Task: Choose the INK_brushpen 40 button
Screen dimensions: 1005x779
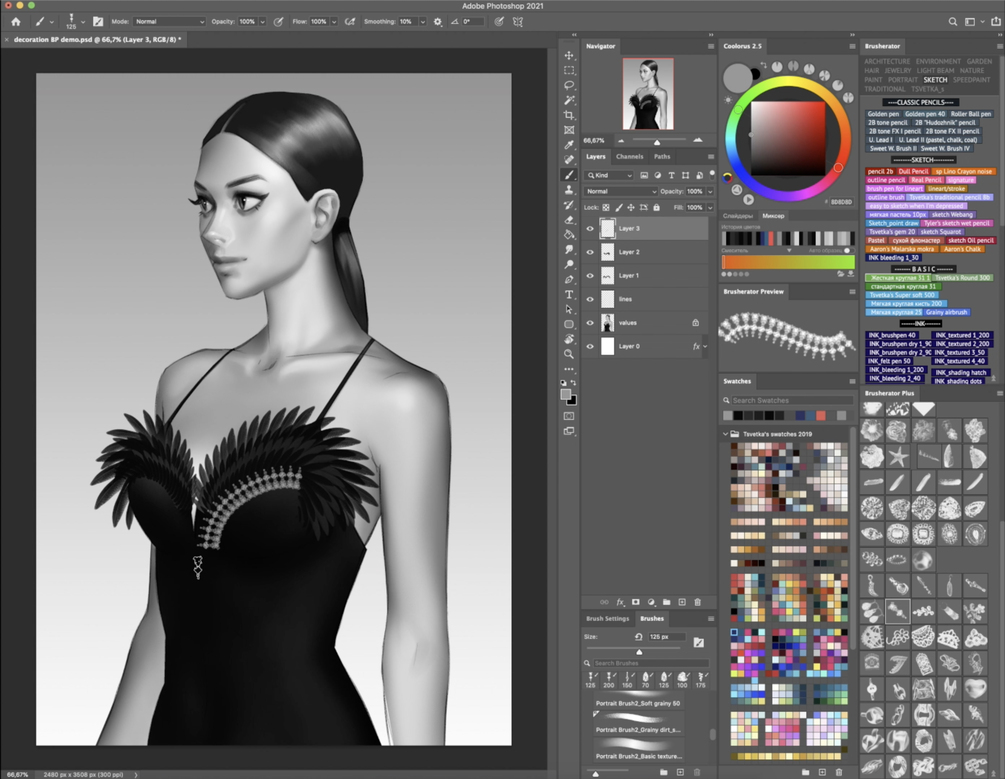Action: 892,335
